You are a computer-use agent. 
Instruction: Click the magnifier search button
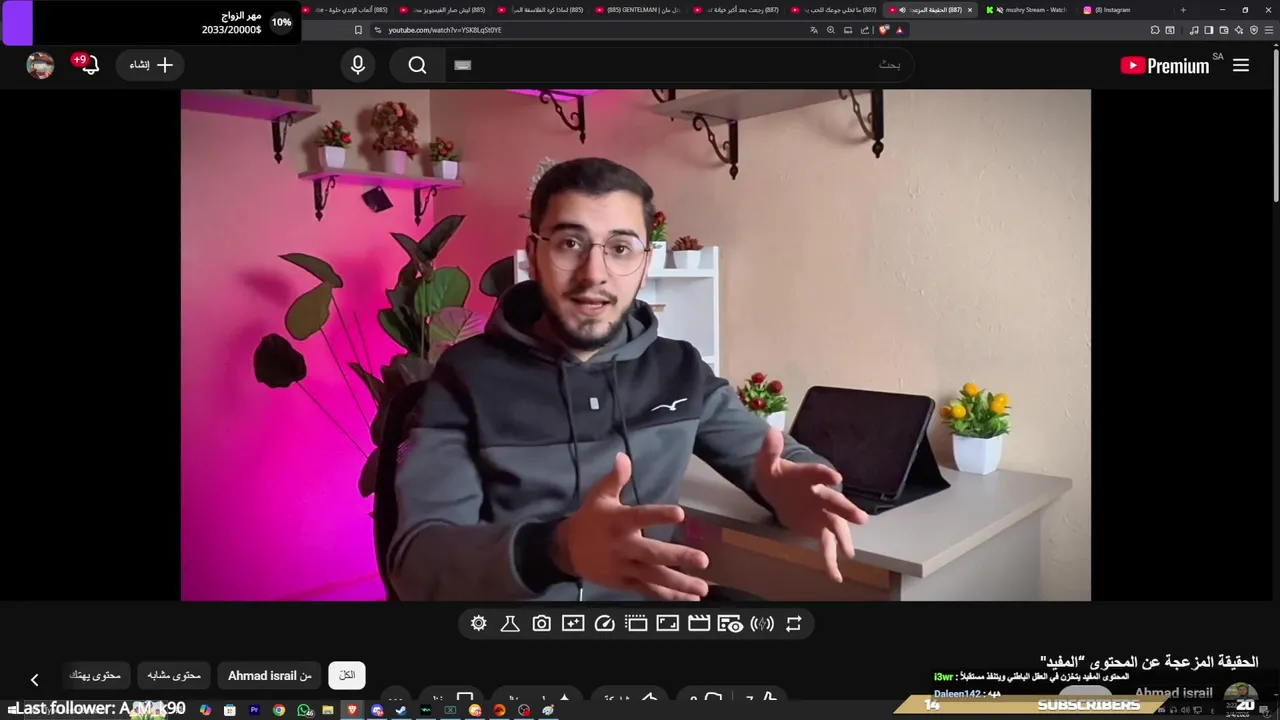click(418, 65)
